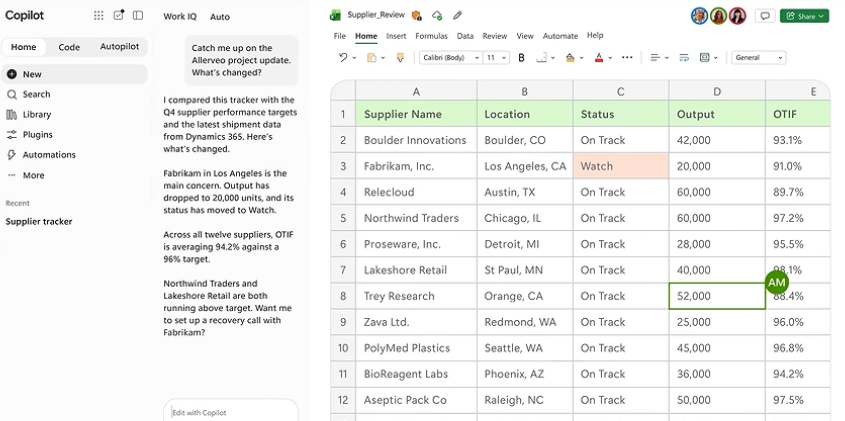Click the pencil editing mode icon
845x421 pixels.
[458, 16]
